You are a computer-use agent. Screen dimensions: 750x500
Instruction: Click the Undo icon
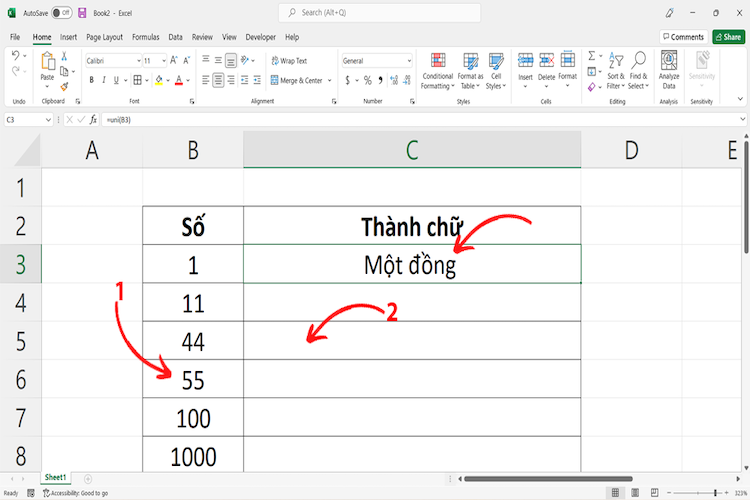15,56
